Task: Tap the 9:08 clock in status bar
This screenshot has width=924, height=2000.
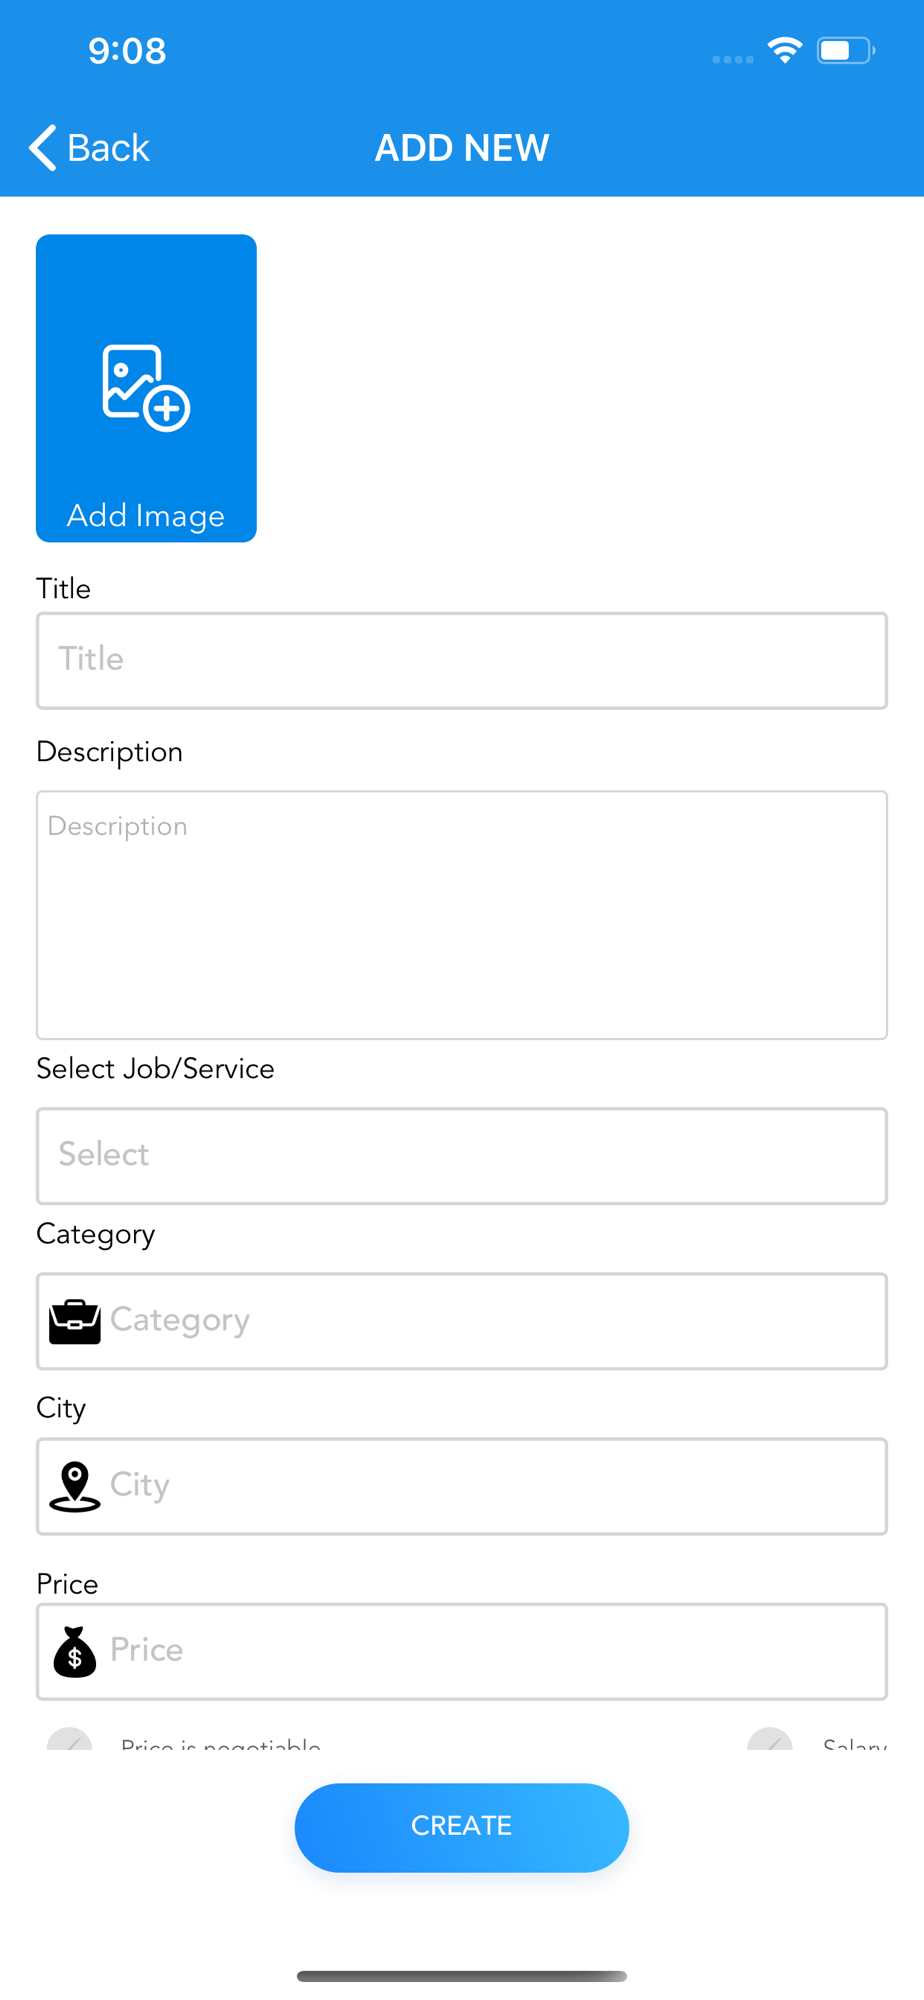Action: tap(127, 51)
